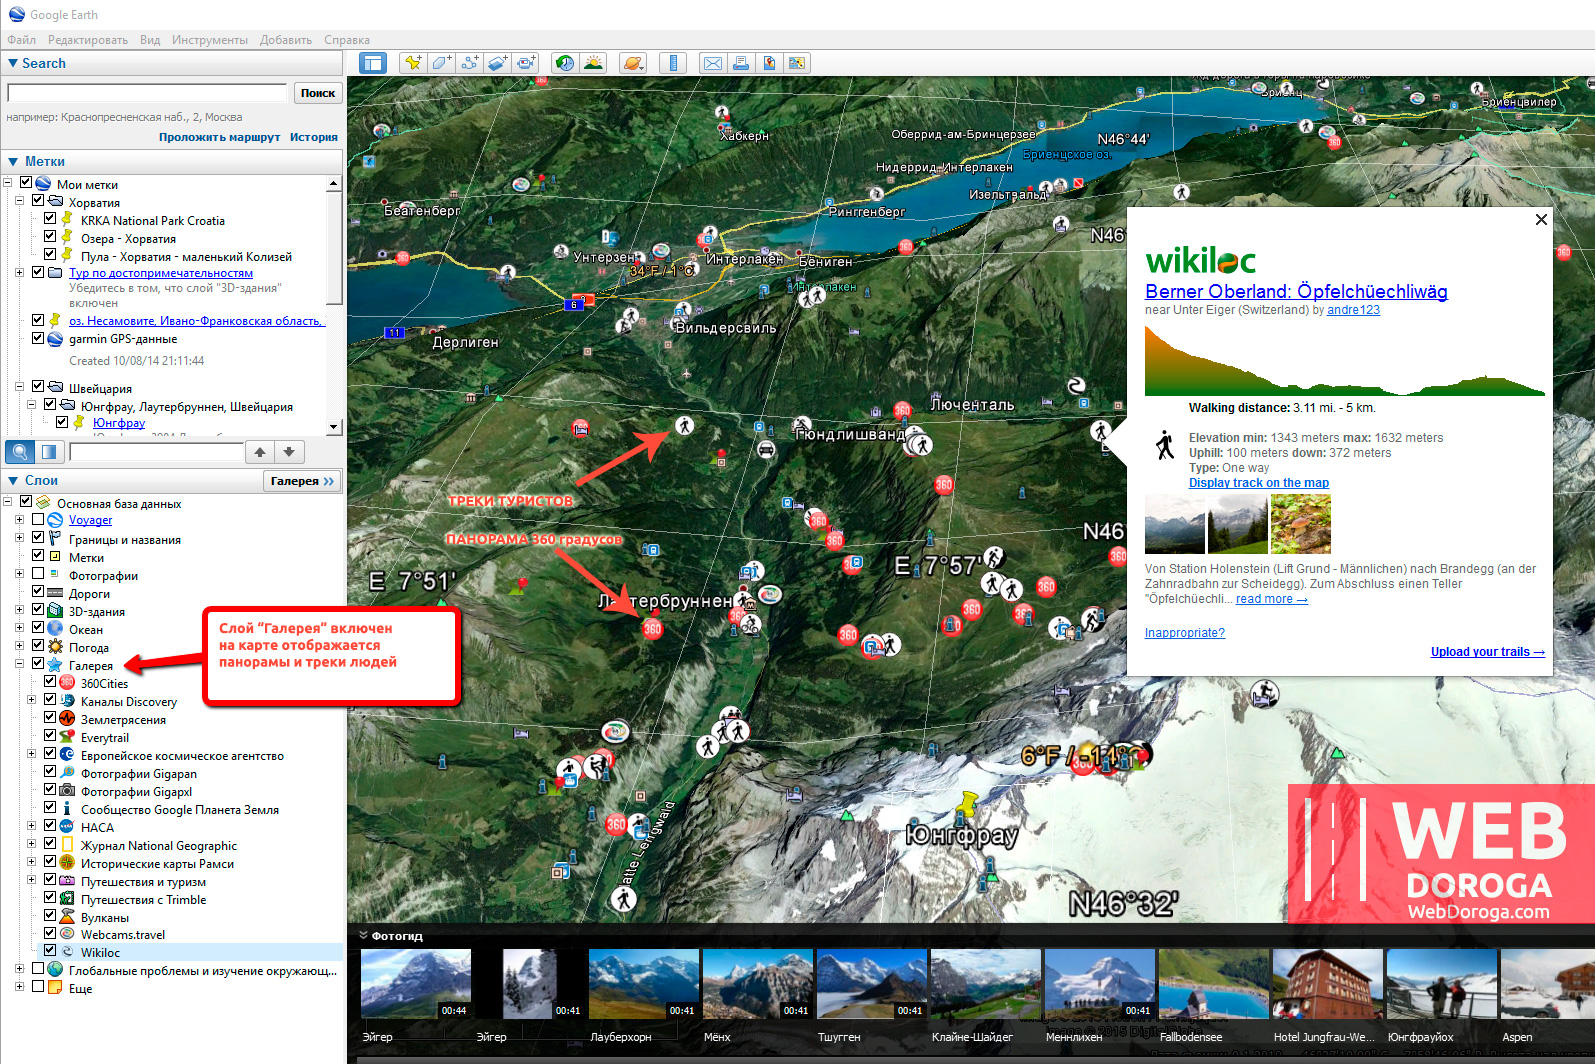1595x1064 pixels.
Task: Collapse the Фотогид strip chevron
Action: [363, 936]
